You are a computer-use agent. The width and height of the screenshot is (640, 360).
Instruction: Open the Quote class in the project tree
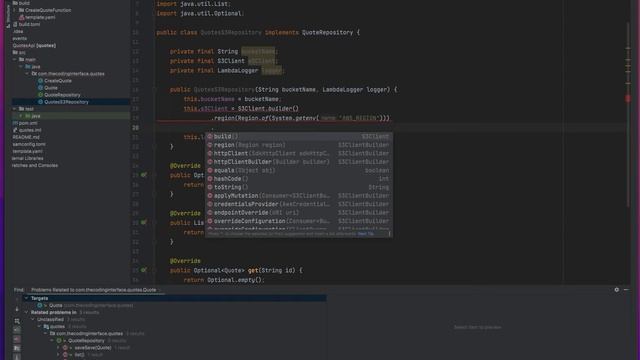point(51,88)
